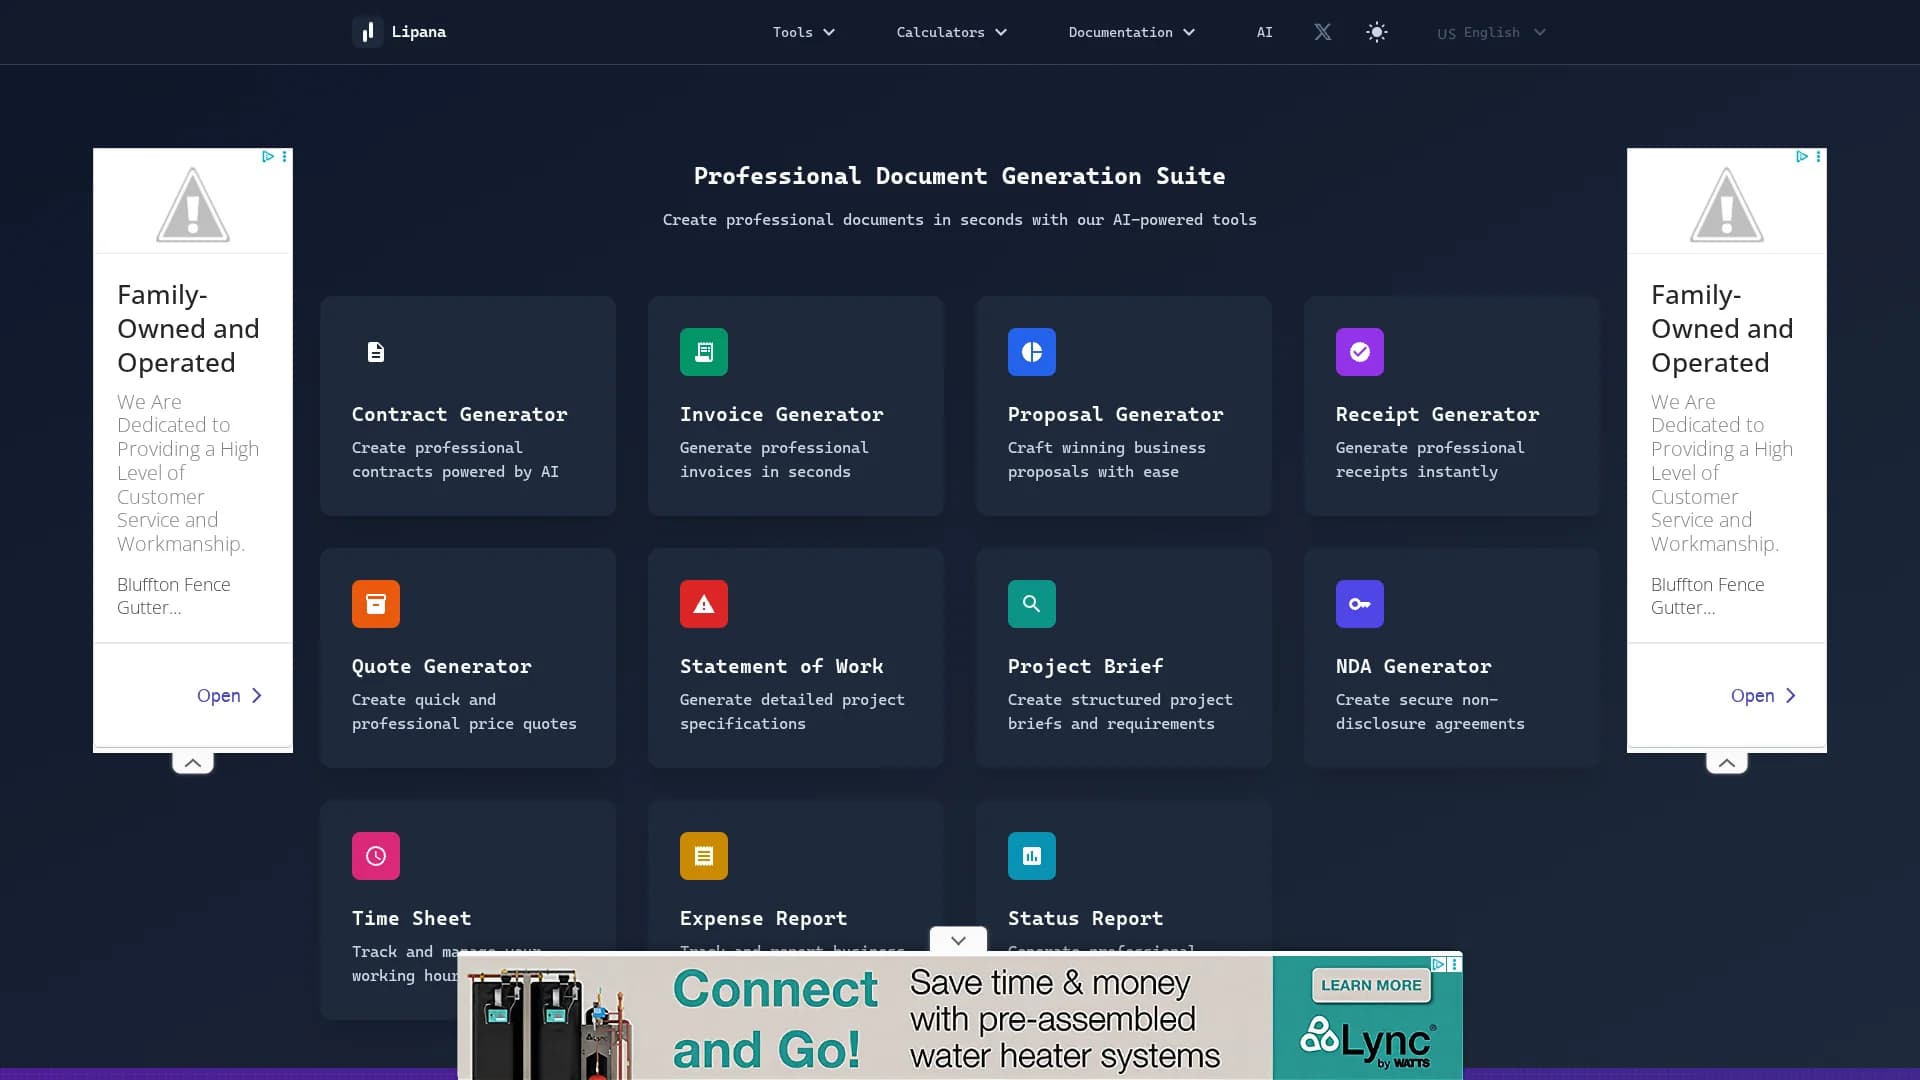
Task: Open the Time Sheet title link
Action: coord(412,919)
